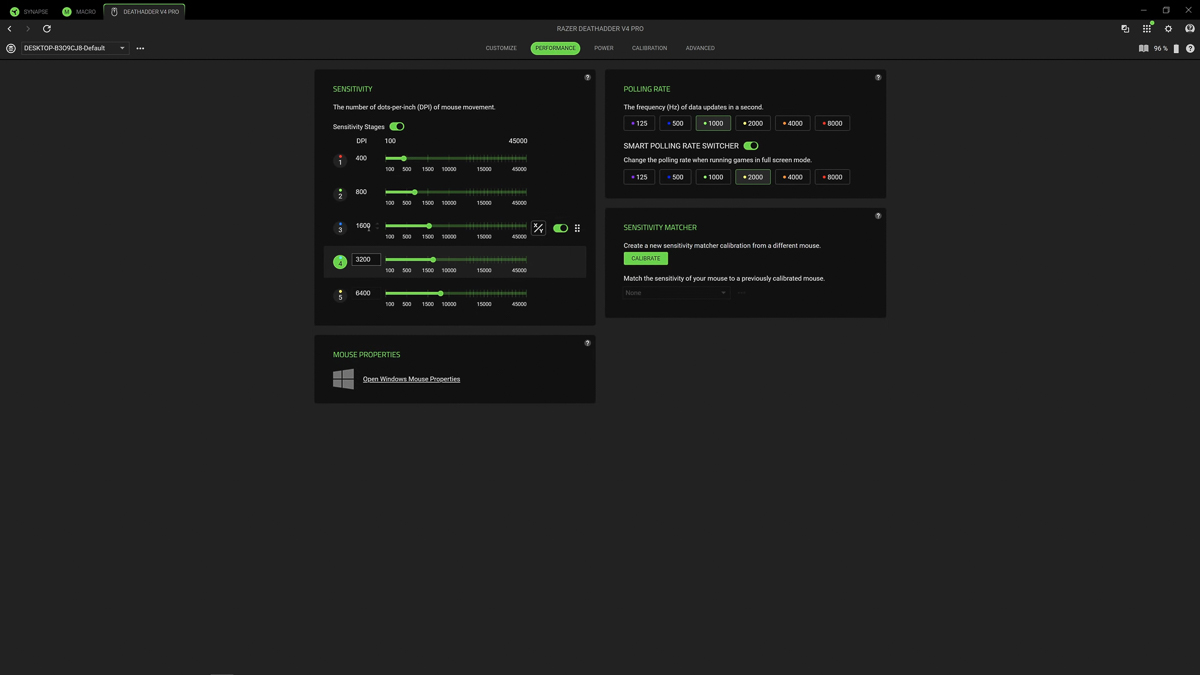The image size is (1200, 675).
Task: Open the apps grid launcher icon
Action: click(x=1147, y=29)
